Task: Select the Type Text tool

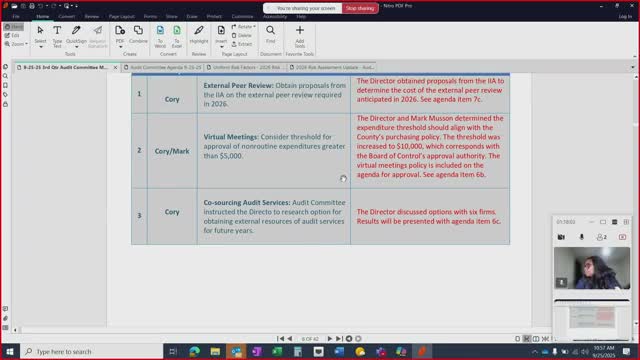Action: pos(57,36)
